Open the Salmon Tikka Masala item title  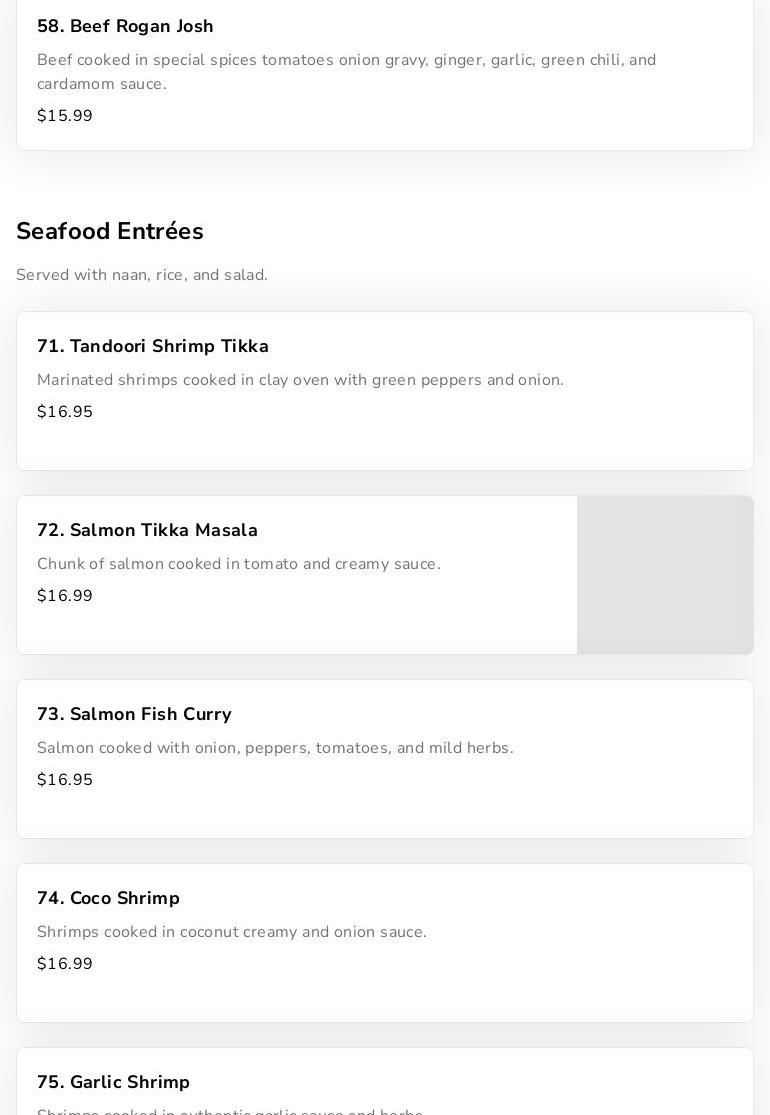tap(147, 530)
